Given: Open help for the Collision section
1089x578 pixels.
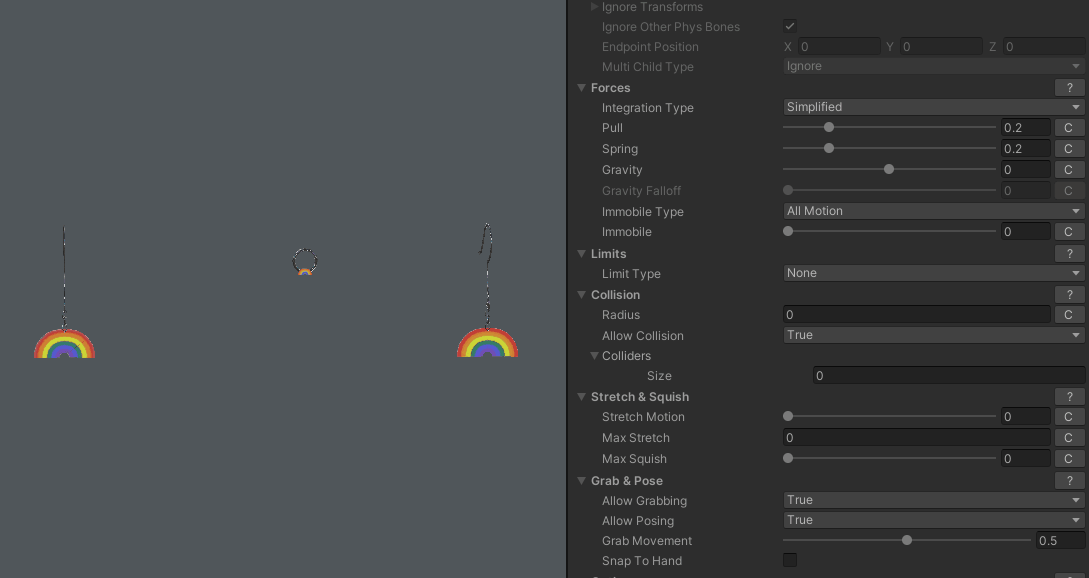Looking at the screenshot, I should point(1069,295).
